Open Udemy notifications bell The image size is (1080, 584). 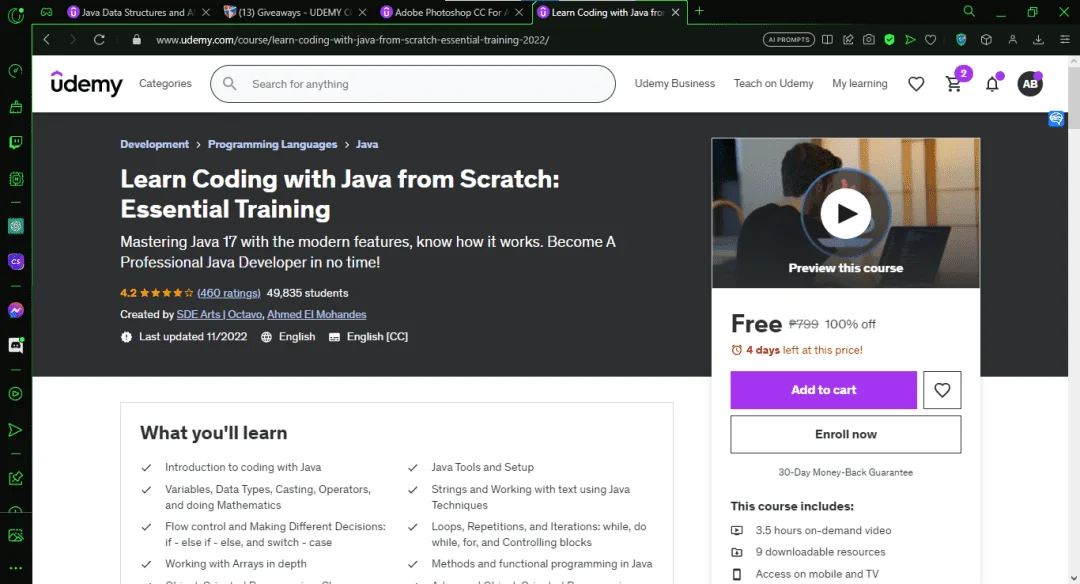coord(993,83)
